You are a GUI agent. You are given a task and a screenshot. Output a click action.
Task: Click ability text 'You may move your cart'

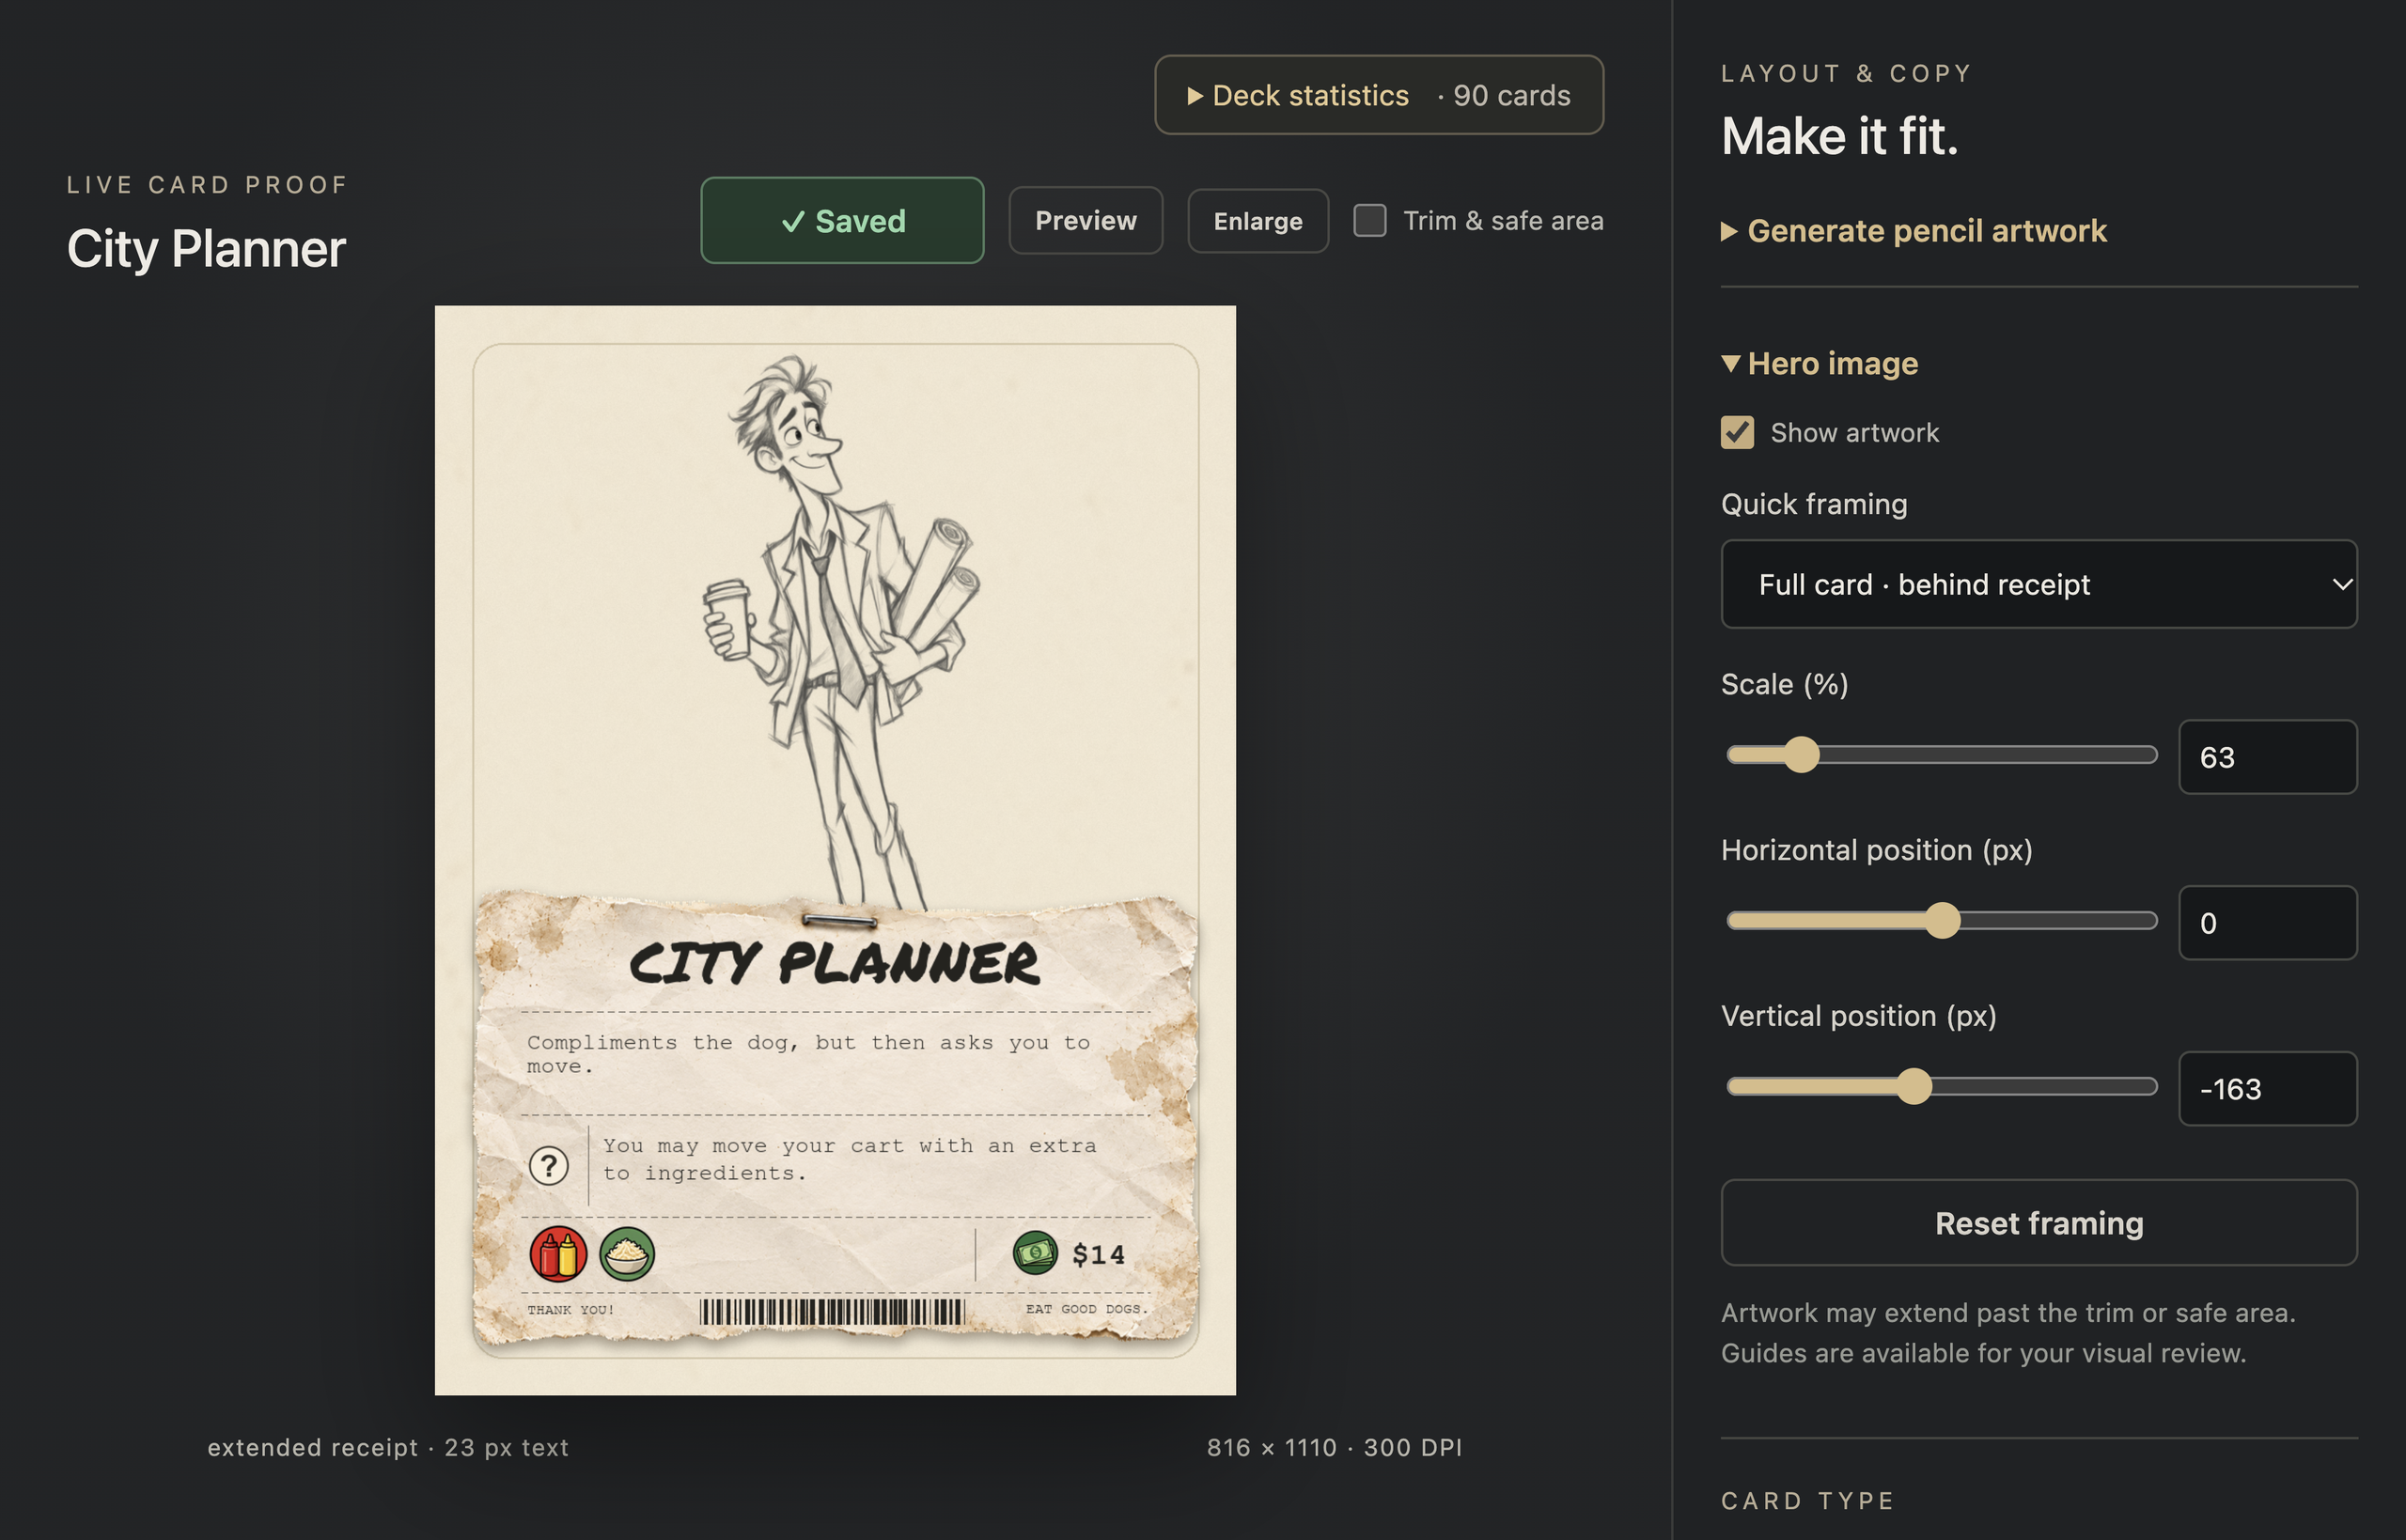click(x=849, y=1159)
